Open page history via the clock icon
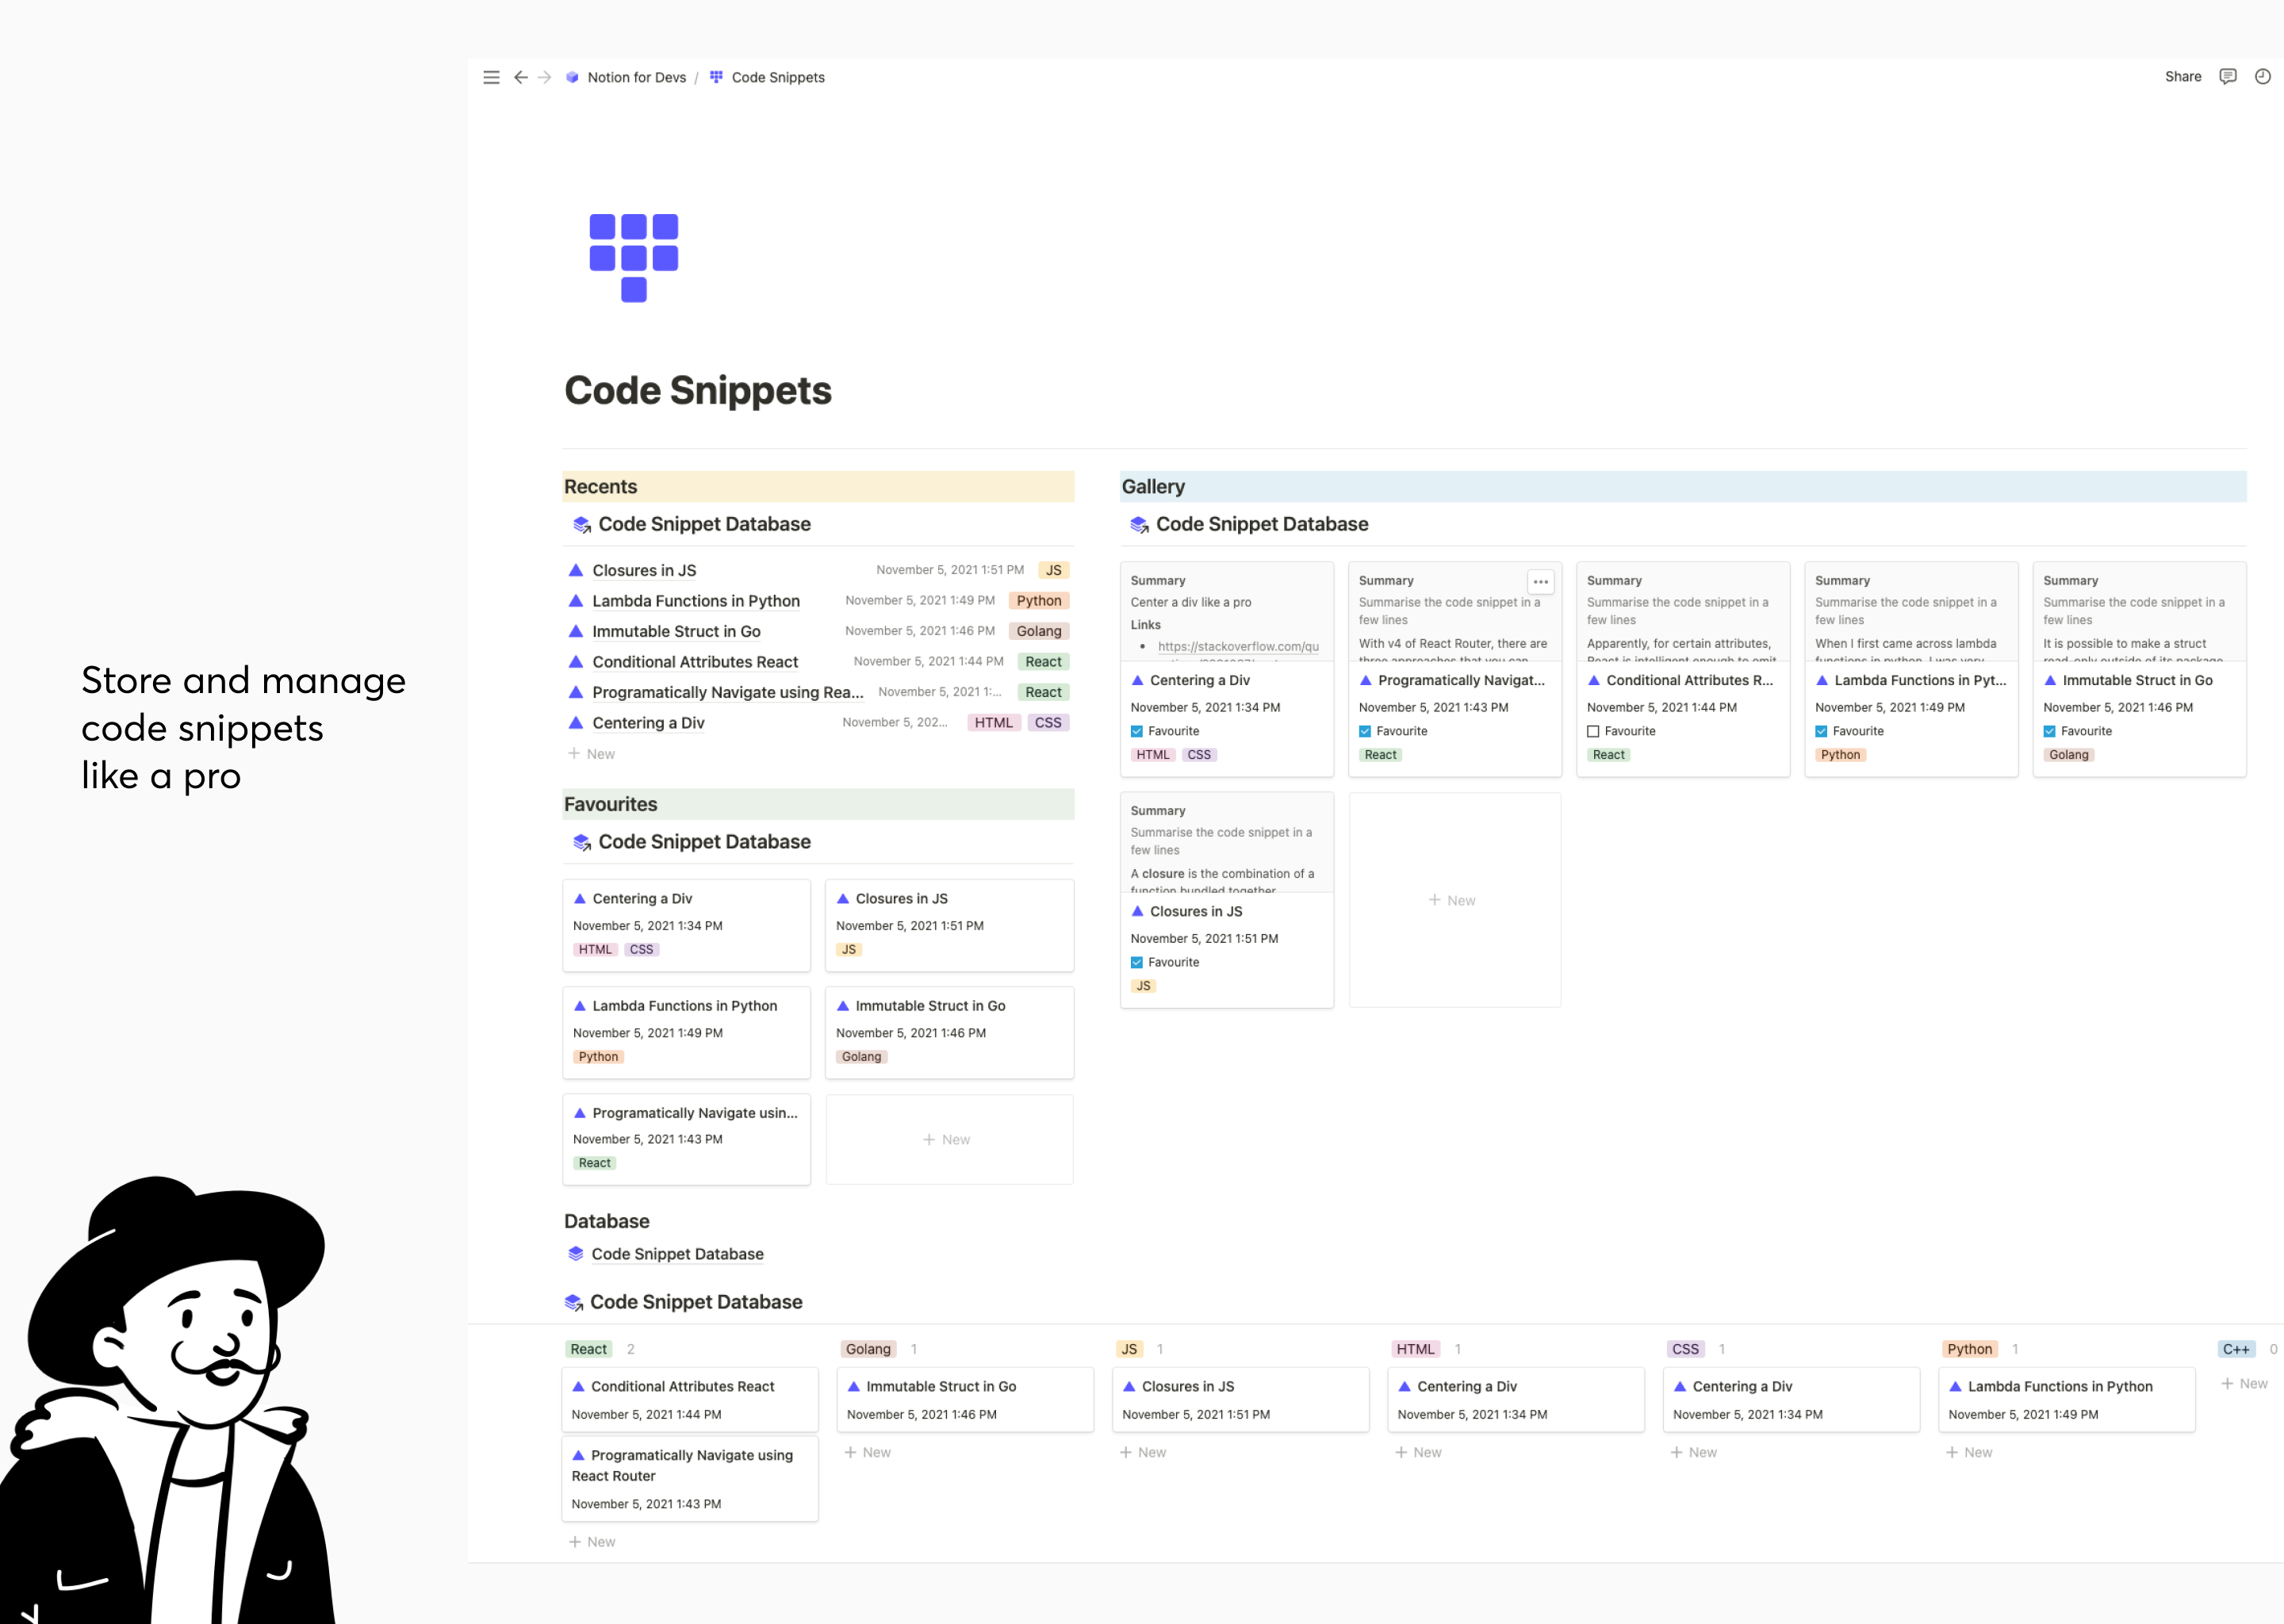 pyautogui.click(x=2263, y=76)
